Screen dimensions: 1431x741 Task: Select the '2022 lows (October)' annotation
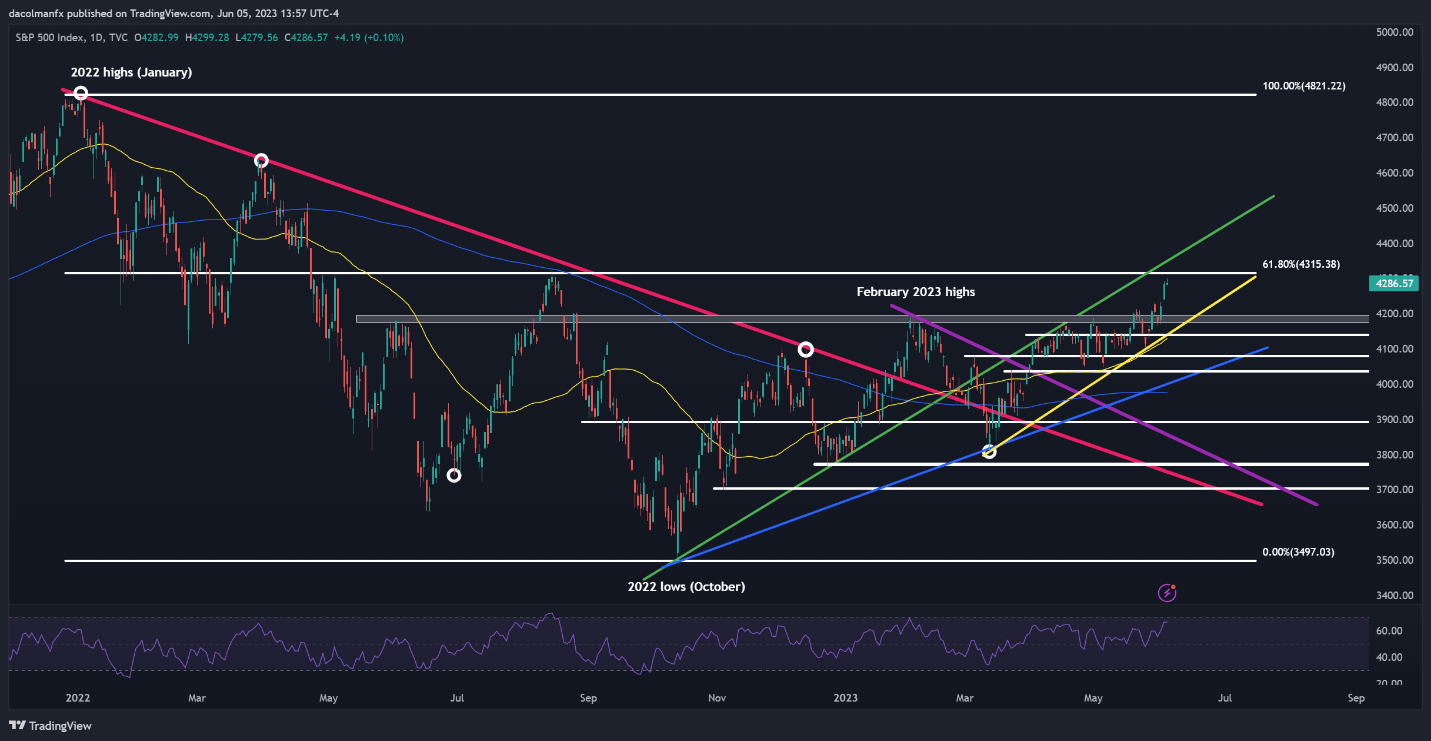coord(686,586)
